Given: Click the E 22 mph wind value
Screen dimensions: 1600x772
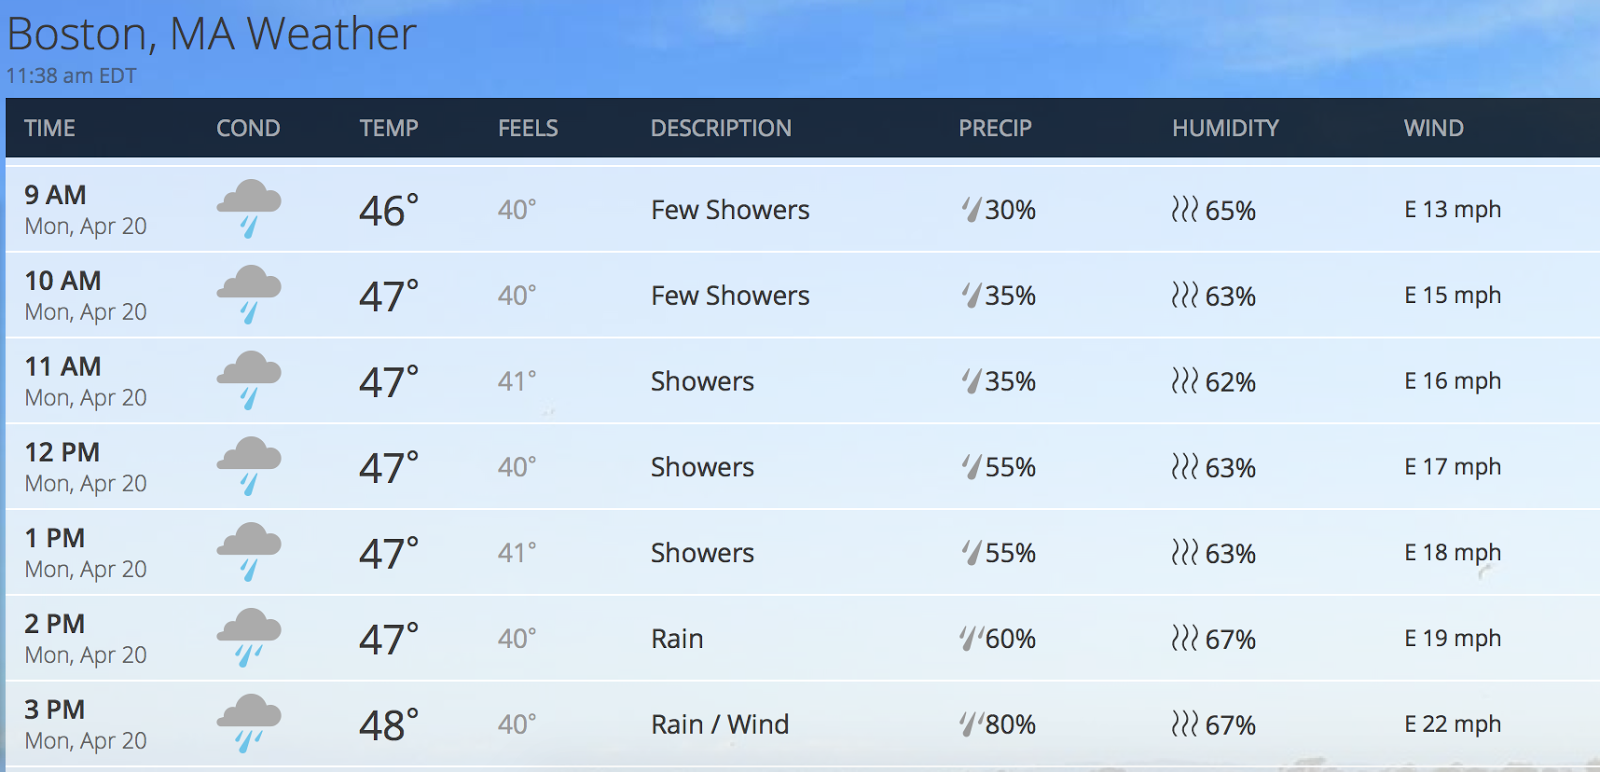Looking at the screenshot, I should coord(1452,723).
